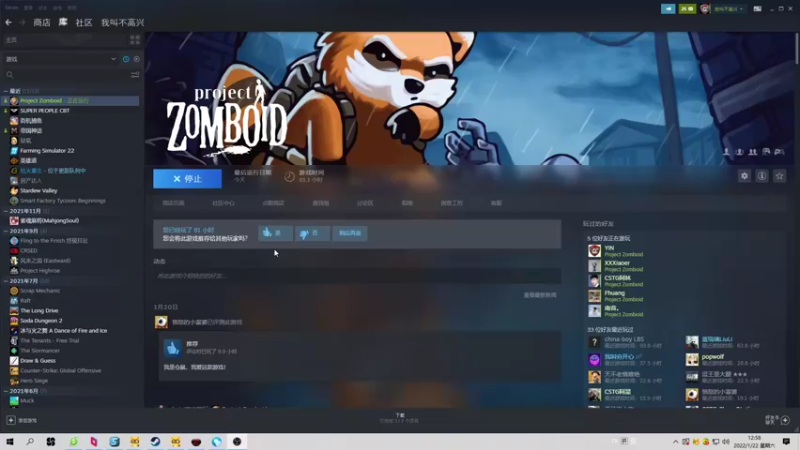
Task: Click the blue 停止 stop button
Action: [187, 179]
